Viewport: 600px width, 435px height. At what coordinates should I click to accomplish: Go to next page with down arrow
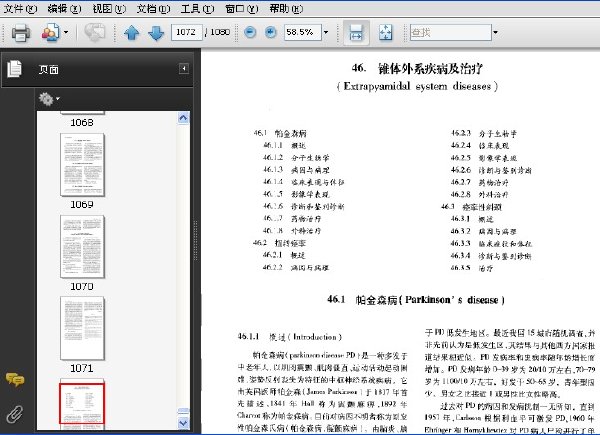tap(156, 33)
